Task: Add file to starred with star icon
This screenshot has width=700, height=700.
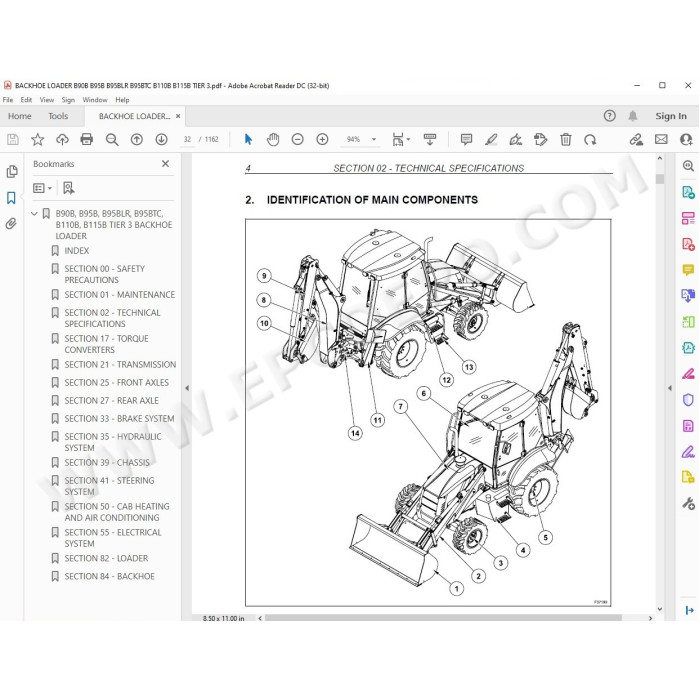Action: click(38, 140)
